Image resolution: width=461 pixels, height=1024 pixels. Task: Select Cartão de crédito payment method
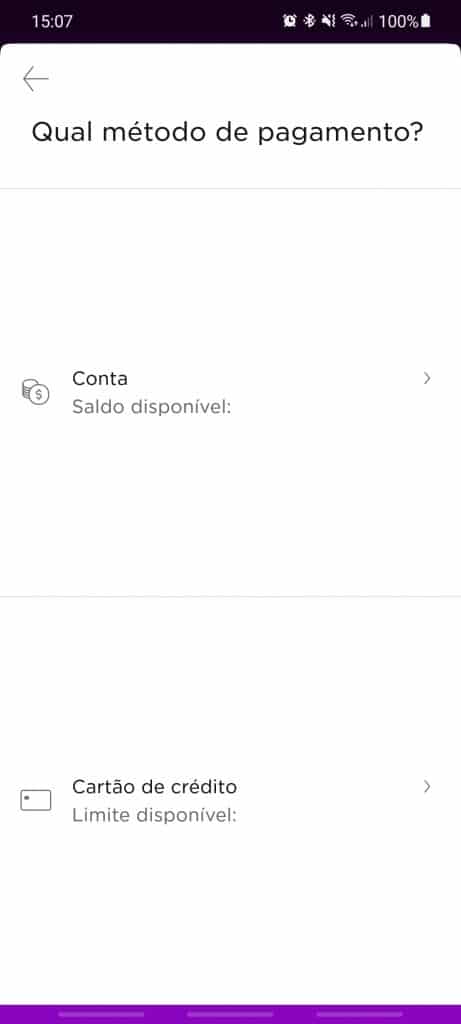coord(230,801)
